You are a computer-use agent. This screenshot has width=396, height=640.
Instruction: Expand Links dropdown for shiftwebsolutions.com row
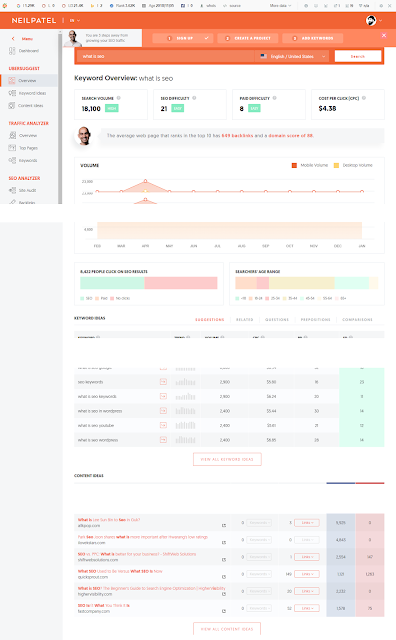[307, 557]
